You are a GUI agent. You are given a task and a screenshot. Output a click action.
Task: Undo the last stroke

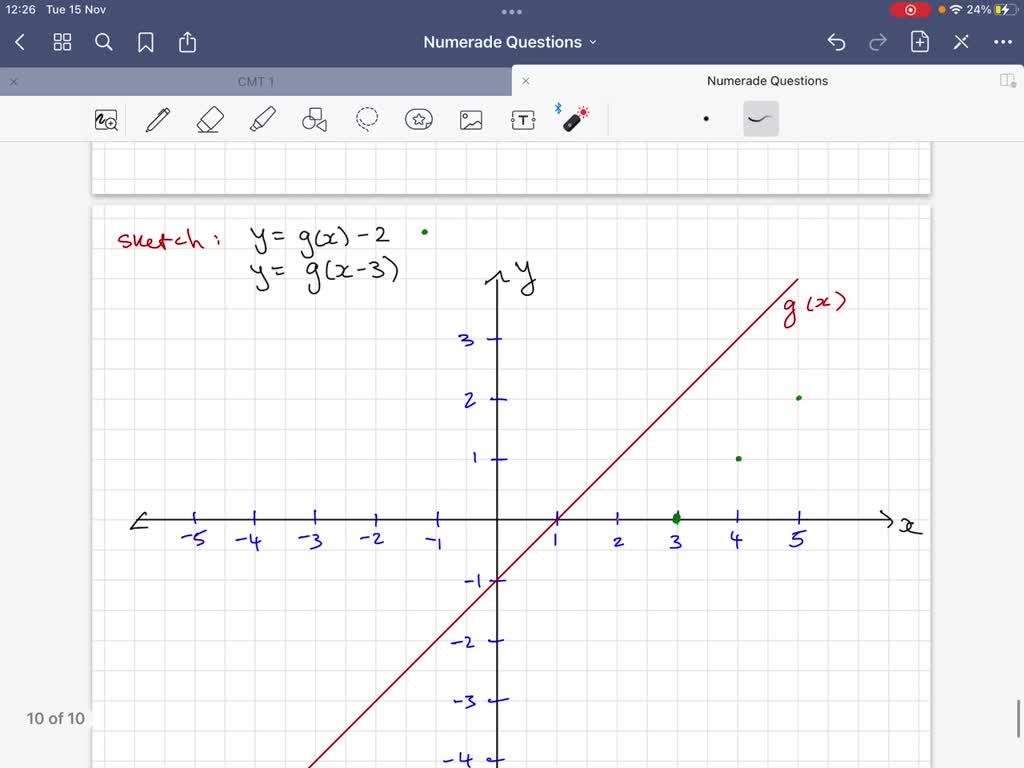pyautogui.click(x=837, y=42)
